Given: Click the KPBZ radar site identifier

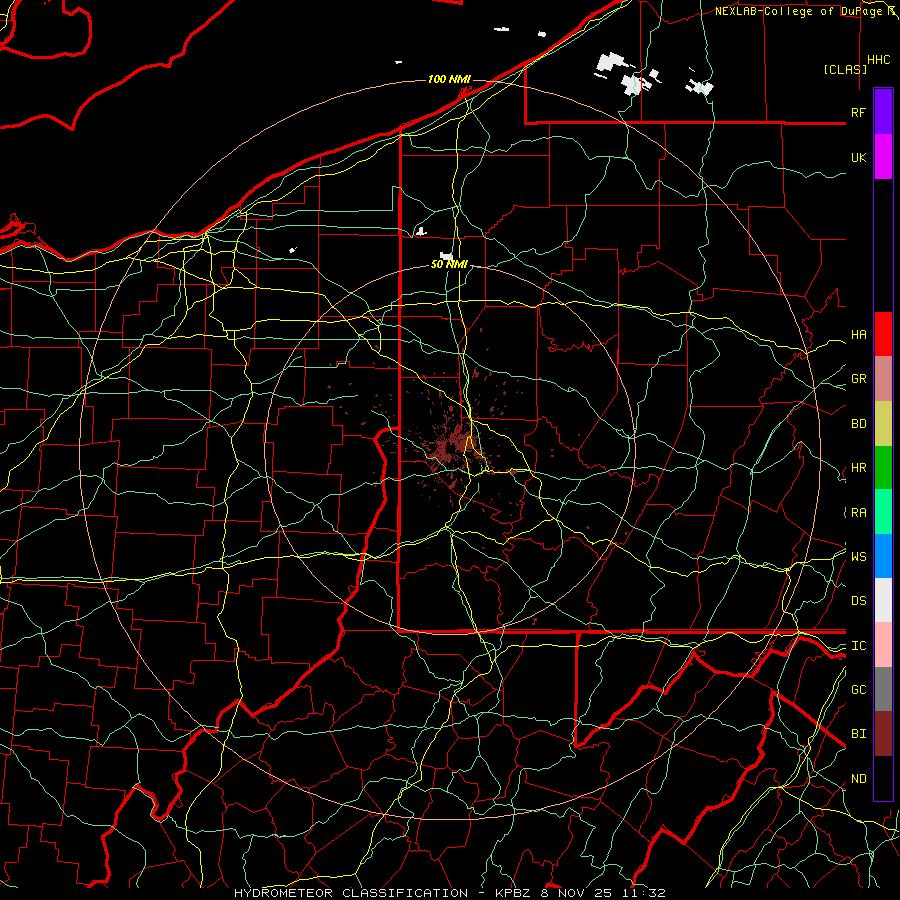Looking at the screenshot, I should click(x=514, y=893).
